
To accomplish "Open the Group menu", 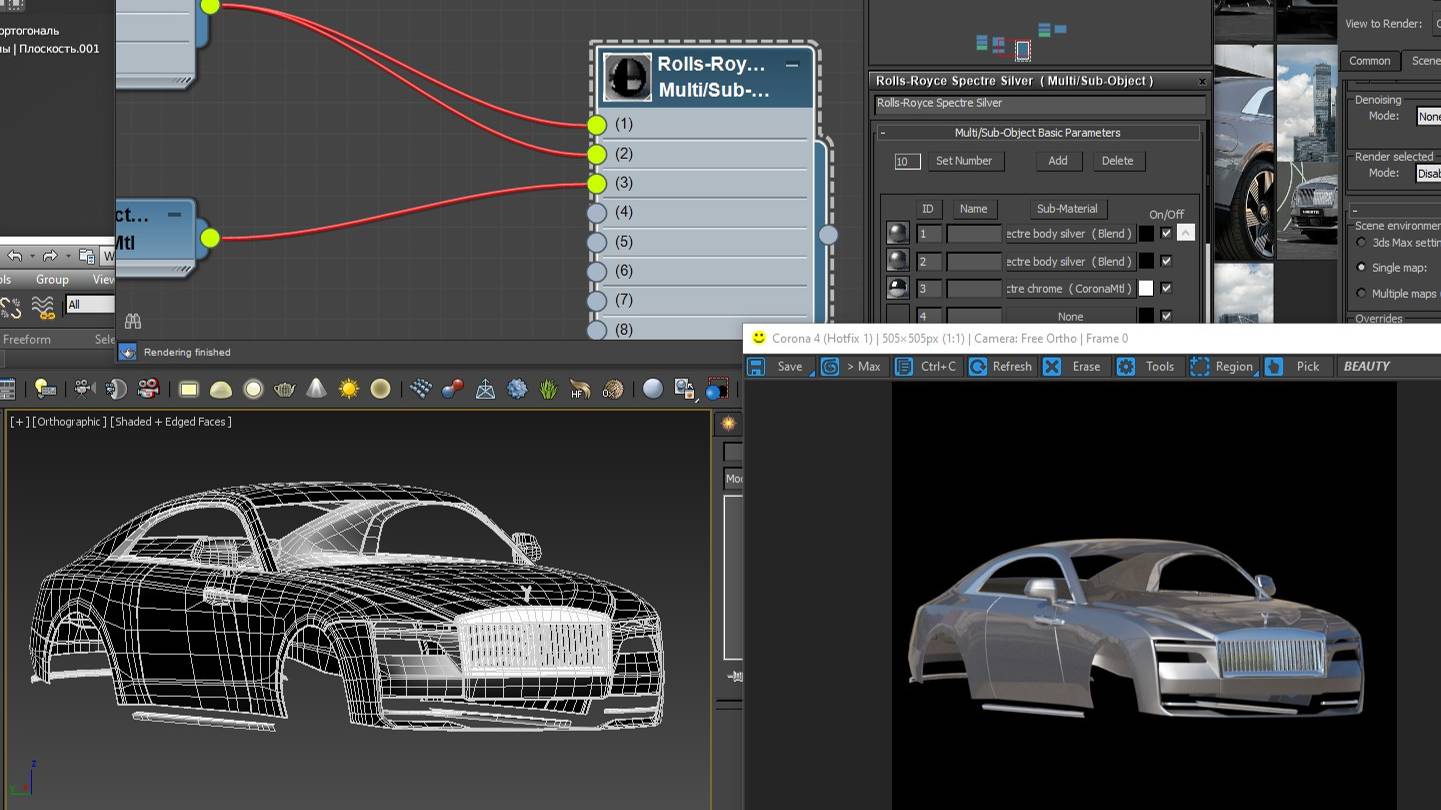I will pos(52,280).
